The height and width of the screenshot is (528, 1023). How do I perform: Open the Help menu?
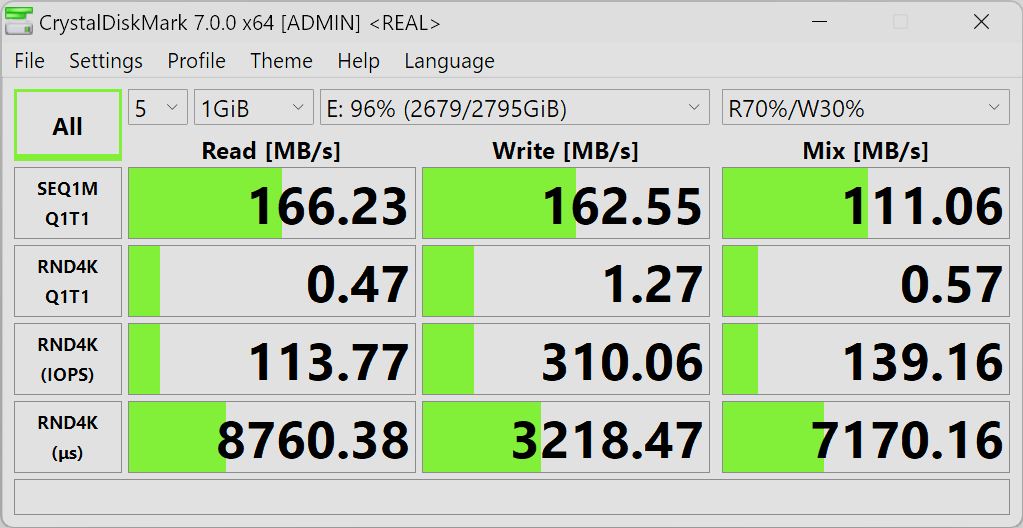[x=358, y=61]
